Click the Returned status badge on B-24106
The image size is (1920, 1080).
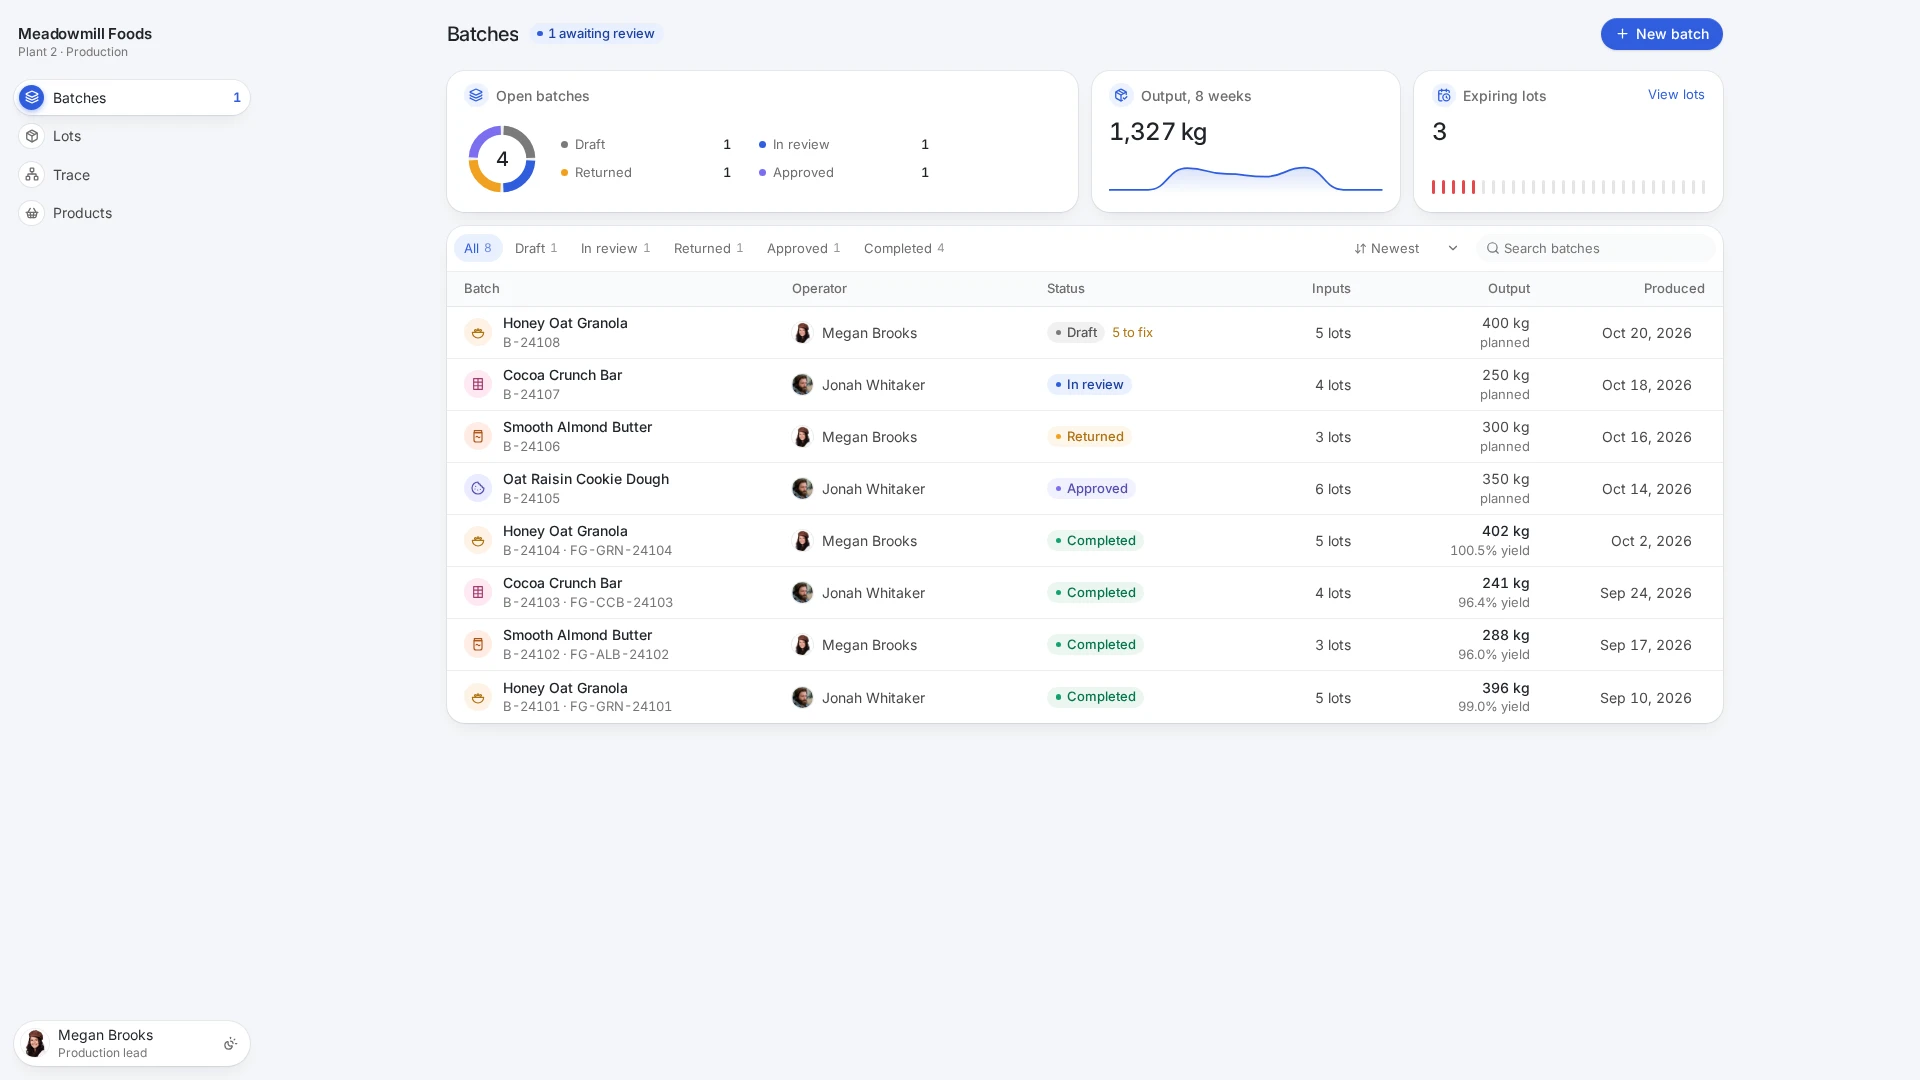1089,437
